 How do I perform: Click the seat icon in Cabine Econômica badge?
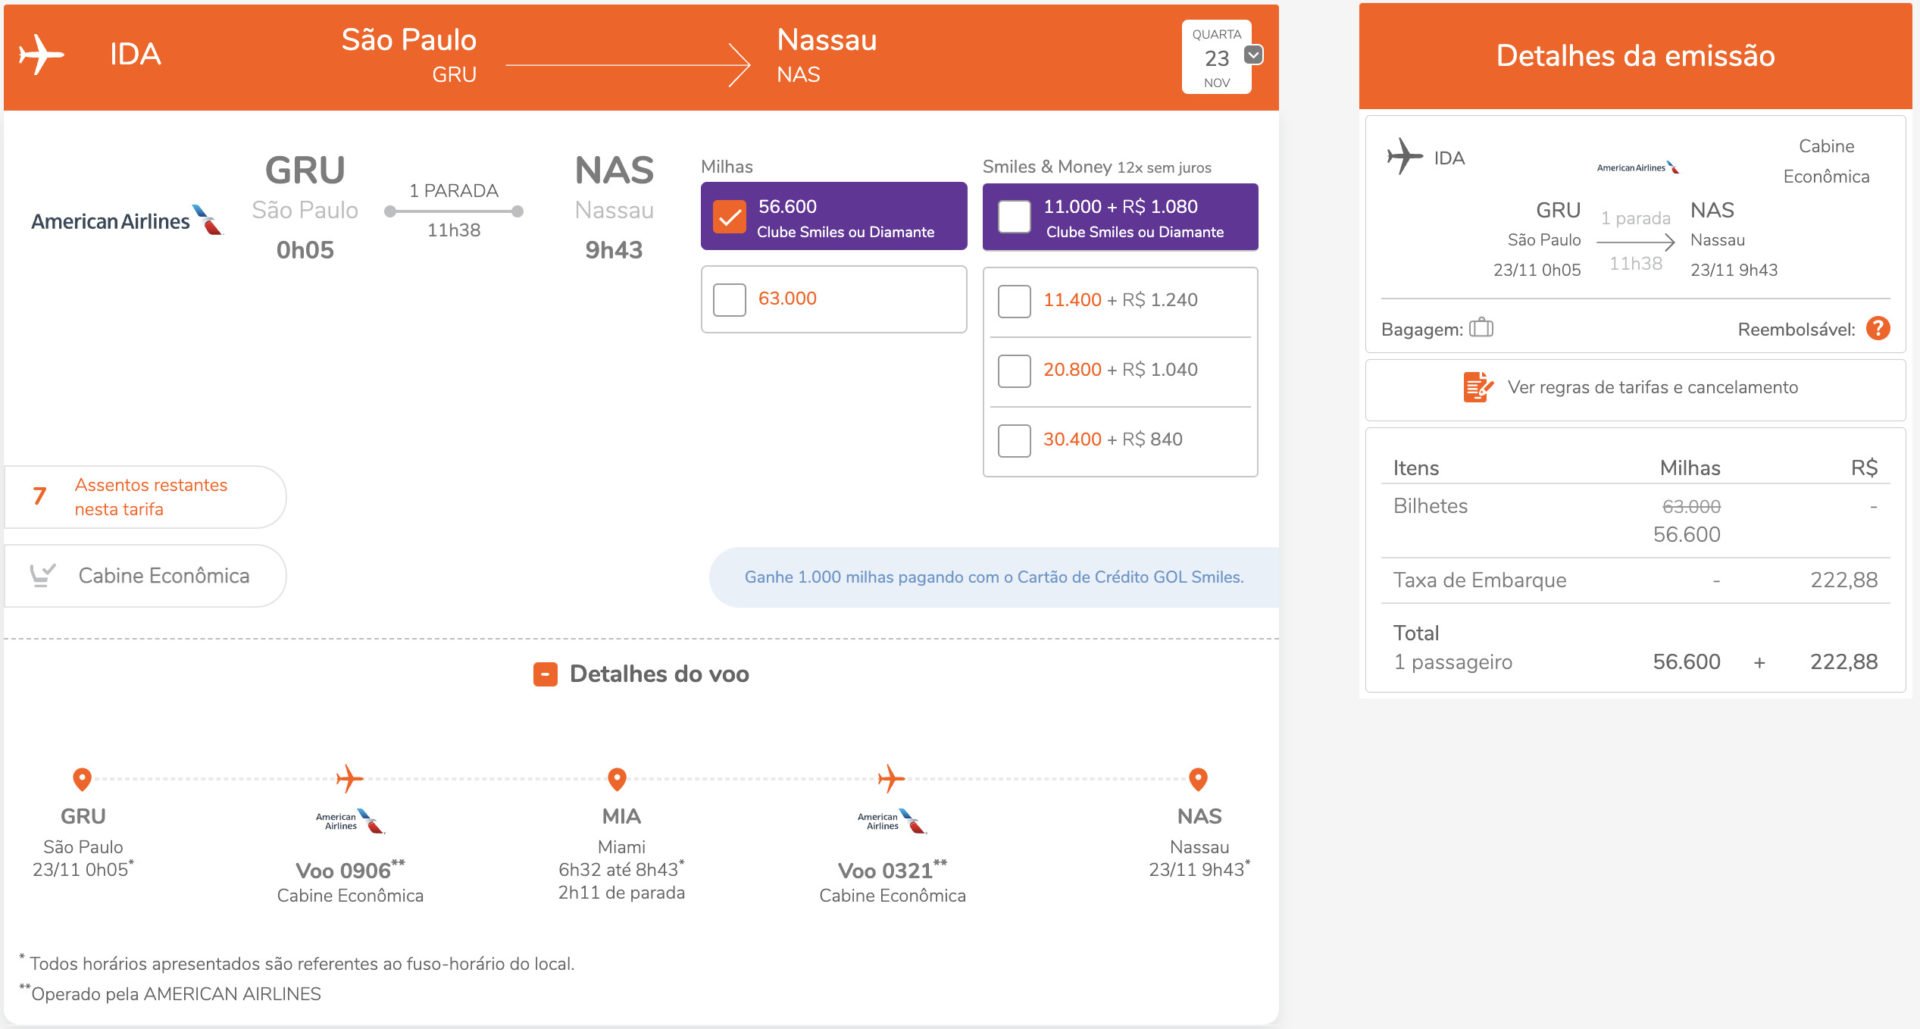42,575
